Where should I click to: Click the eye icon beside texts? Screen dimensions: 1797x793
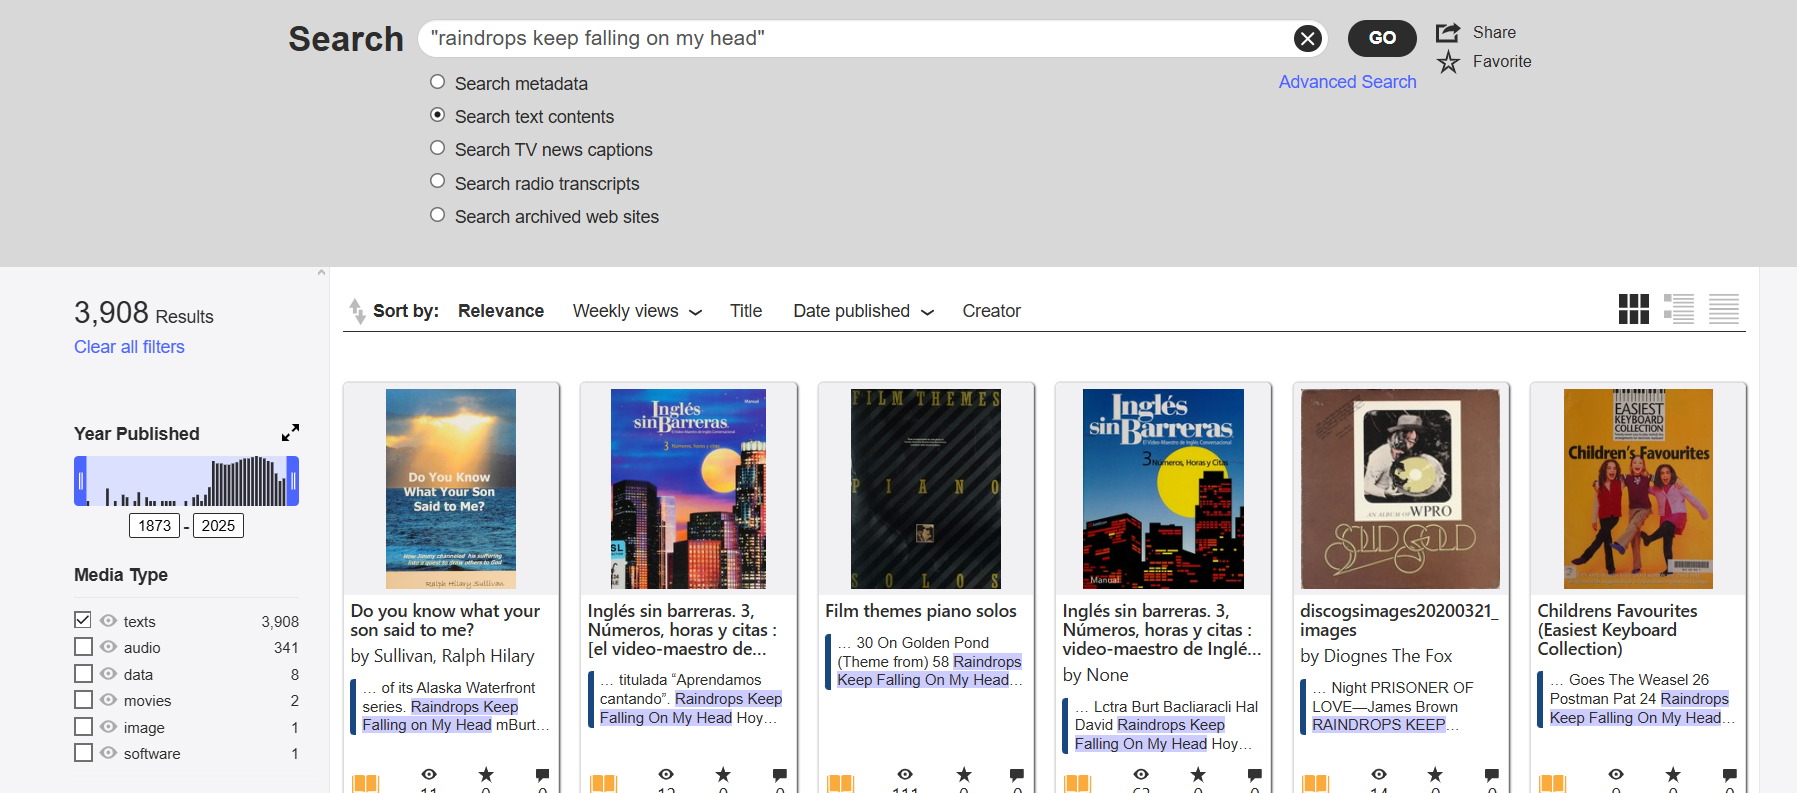[x=108, y=621]
